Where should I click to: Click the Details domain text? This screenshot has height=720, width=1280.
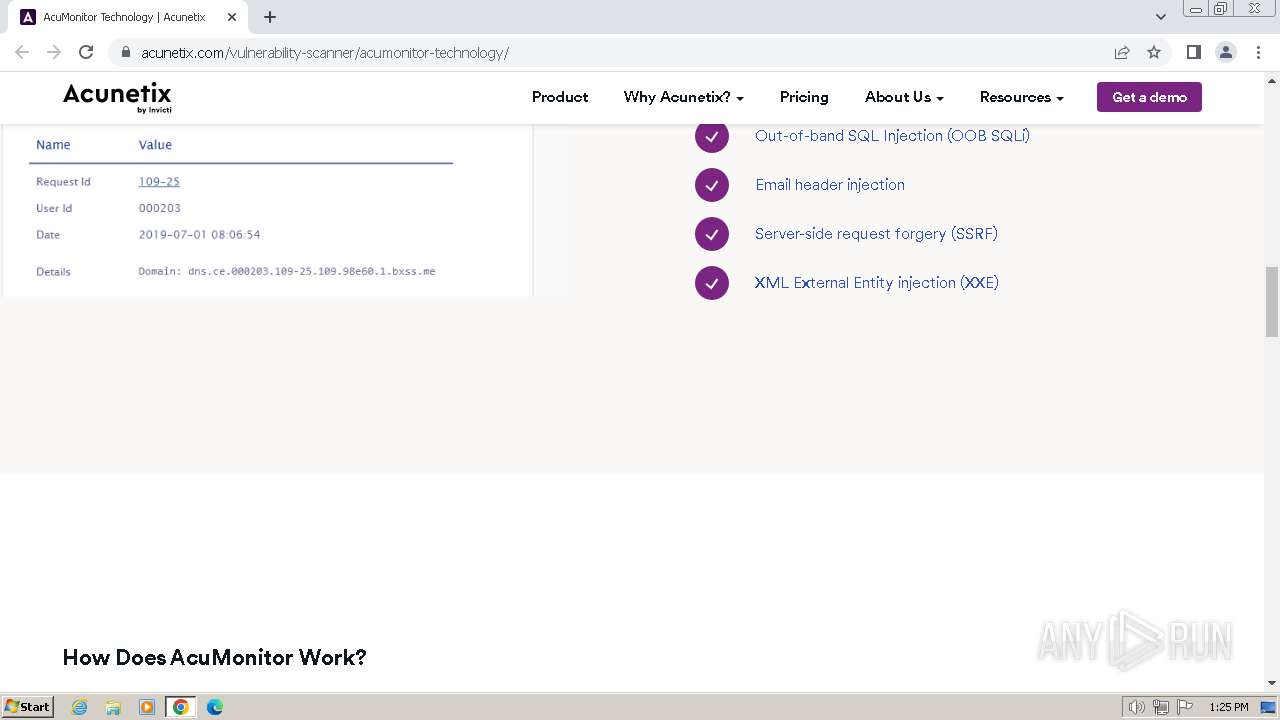287,271
